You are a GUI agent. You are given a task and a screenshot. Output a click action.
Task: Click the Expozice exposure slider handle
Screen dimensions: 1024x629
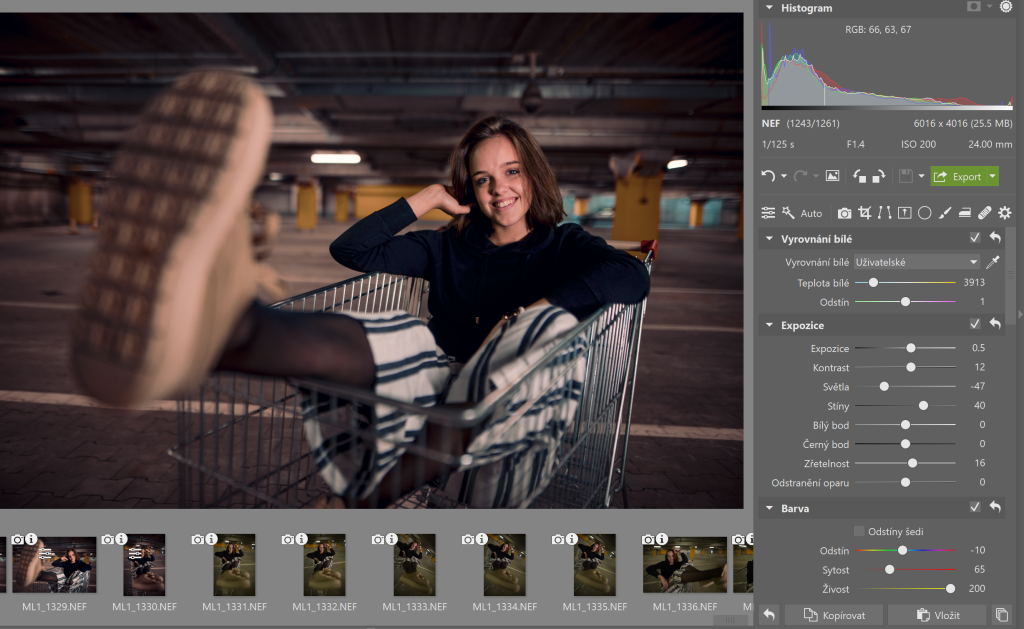point(911,348)
